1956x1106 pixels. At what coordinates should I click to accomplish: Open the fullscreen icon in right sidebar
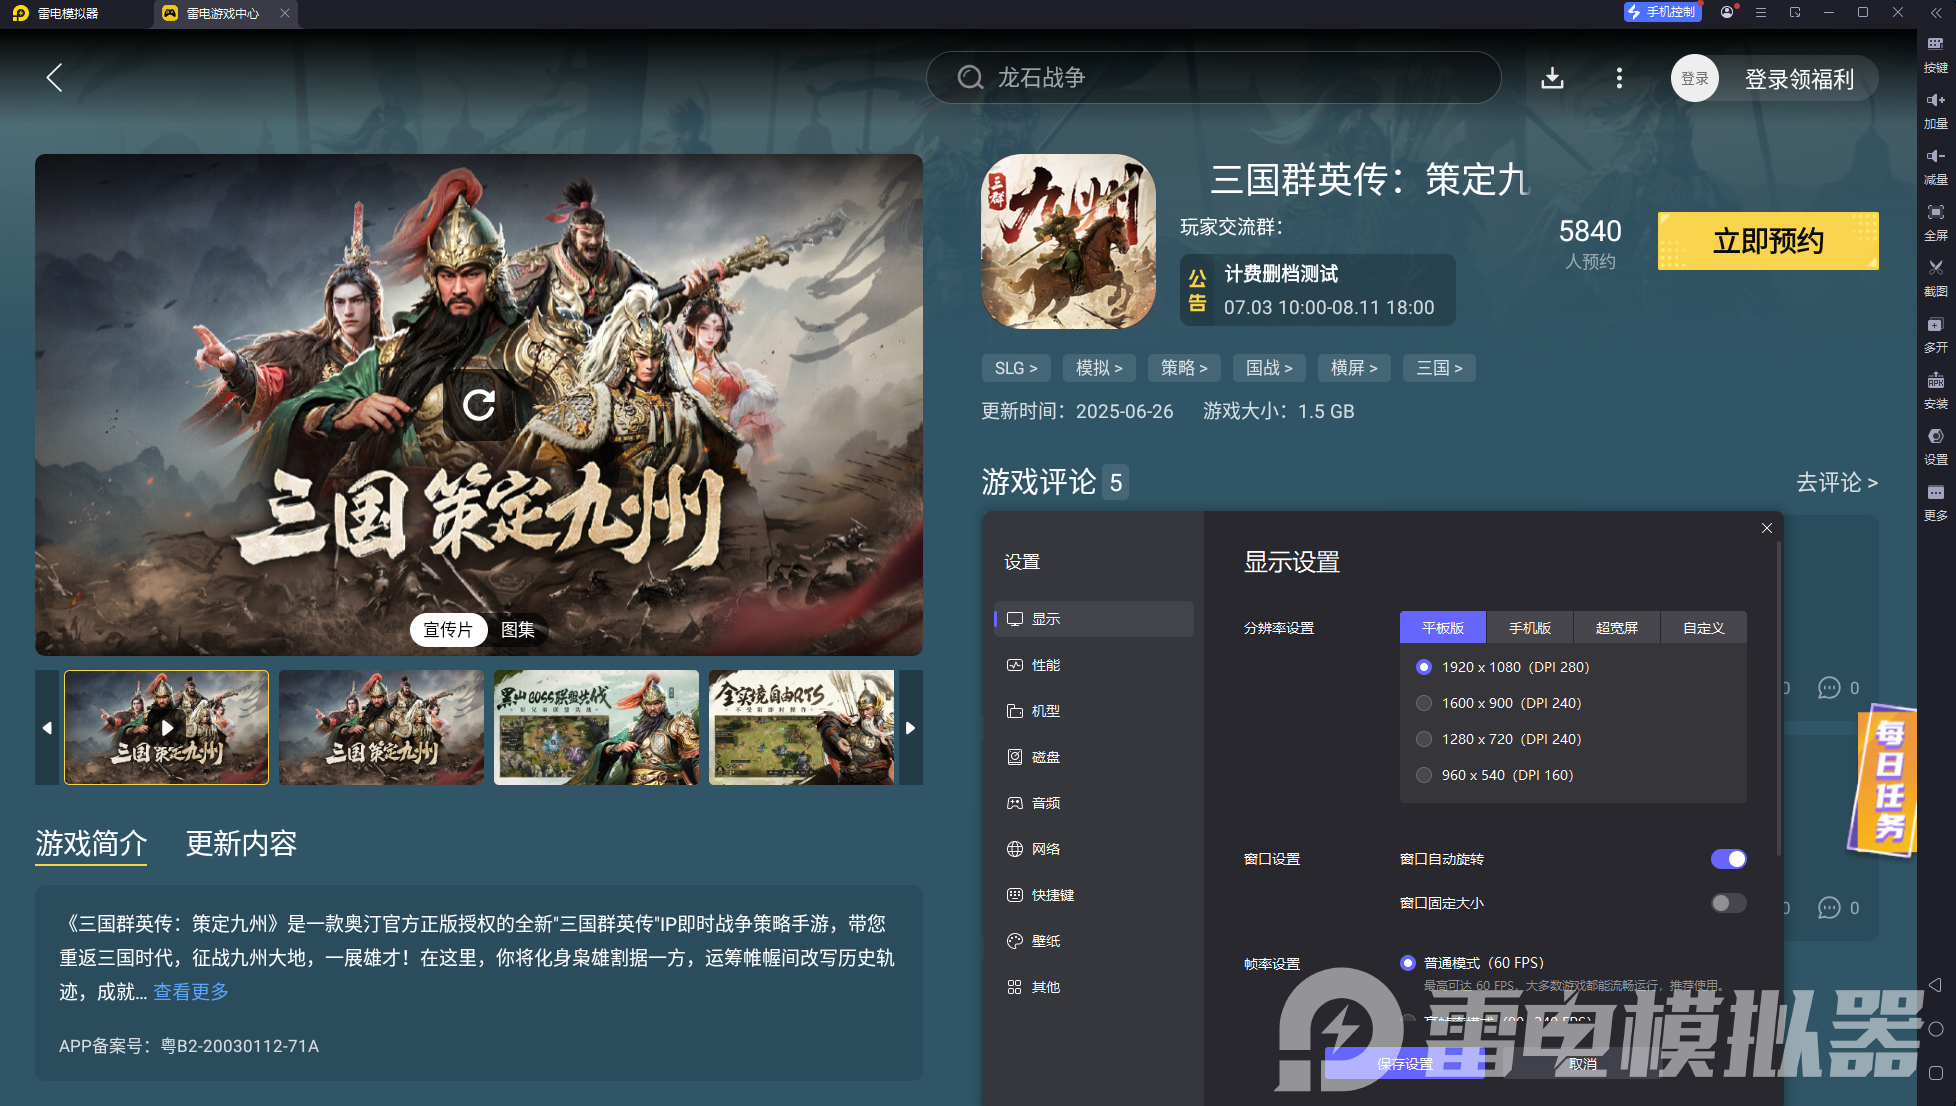[x=1936, y=212]
